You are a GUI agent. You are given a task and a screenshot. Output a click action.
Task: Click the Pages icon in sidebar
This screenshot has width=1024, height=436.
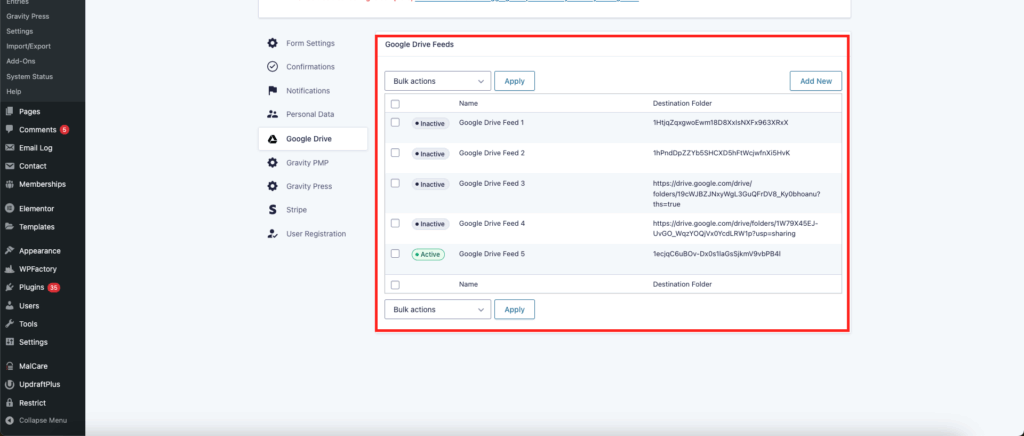tap(10, 112)
